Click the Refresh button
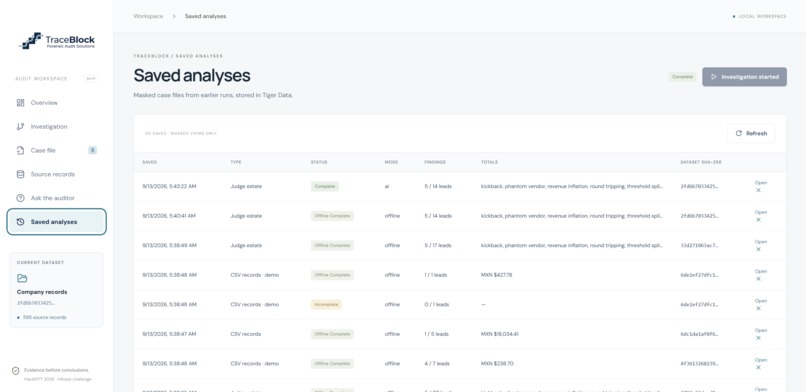The height and width of the screenshot is (392, 806). pos(751,133)
